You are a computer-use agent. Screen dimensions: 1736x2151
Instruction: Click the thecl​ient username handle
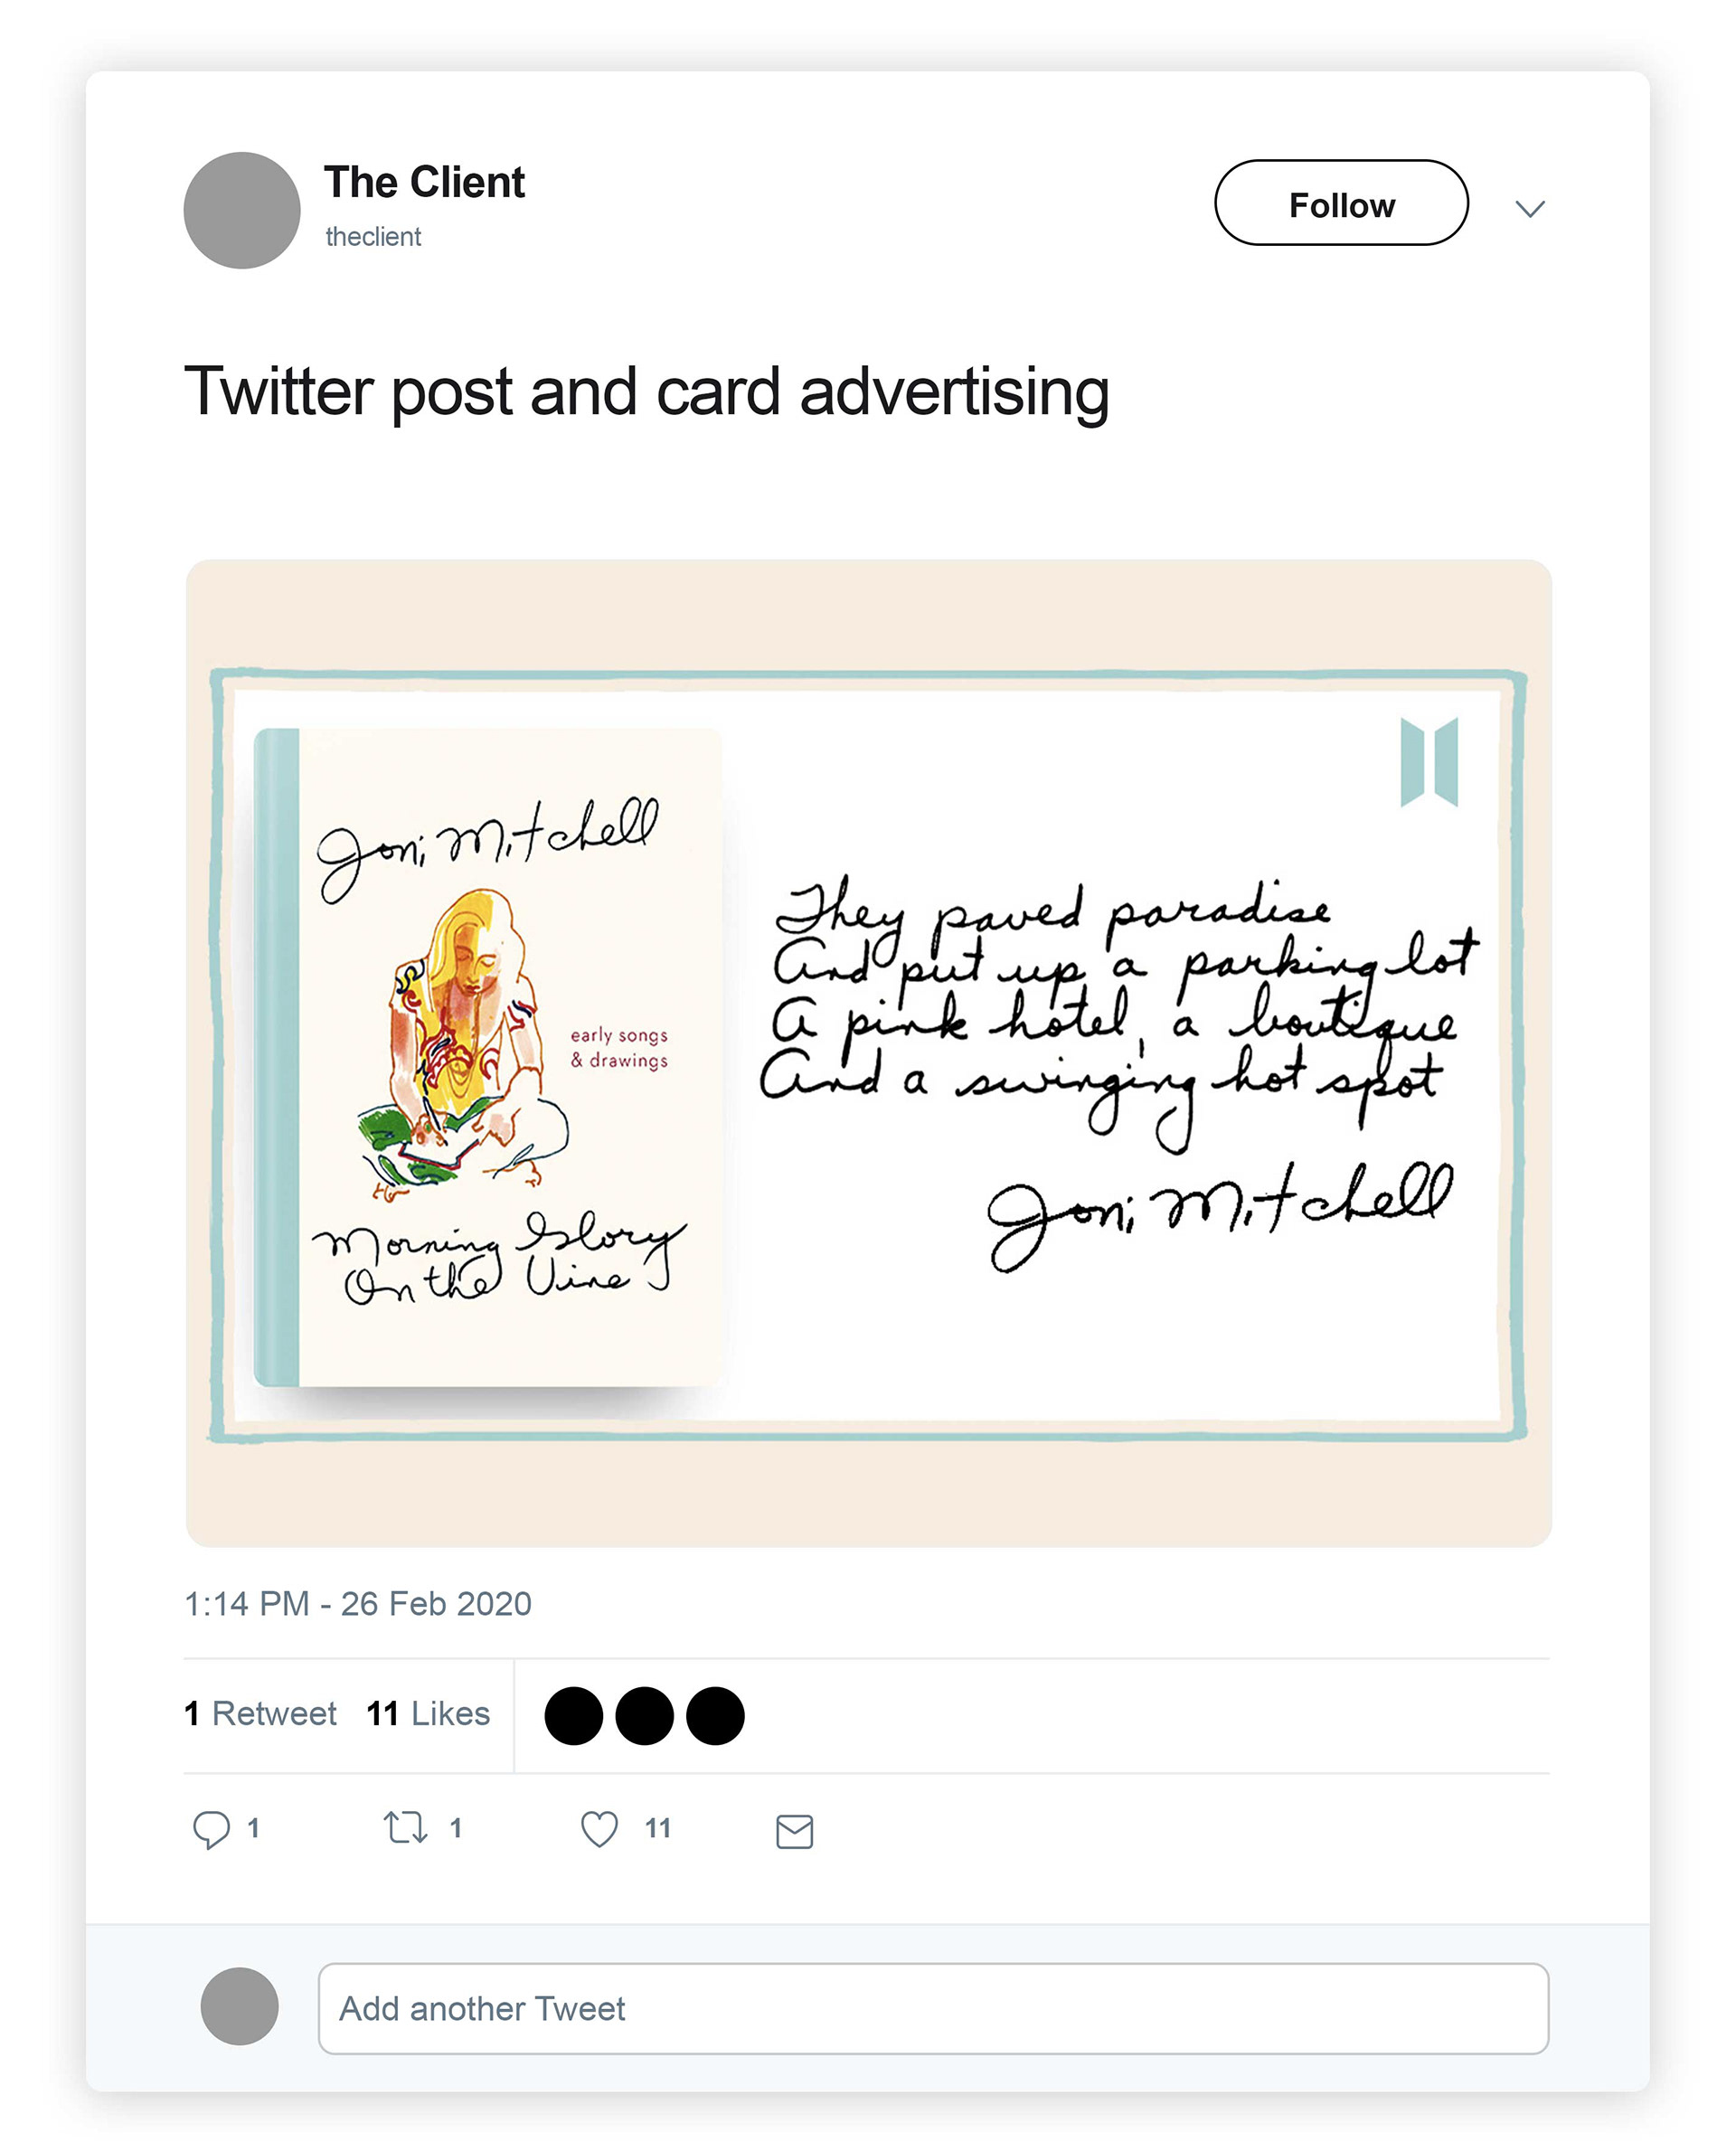pyautogui.click(x=373, y=237)
